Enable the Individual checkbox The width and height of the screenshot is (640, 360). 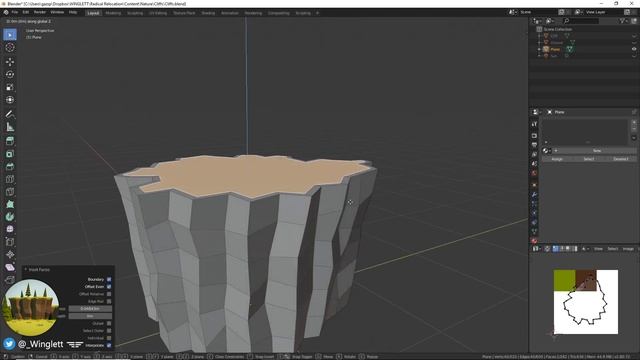coord(109,338)
